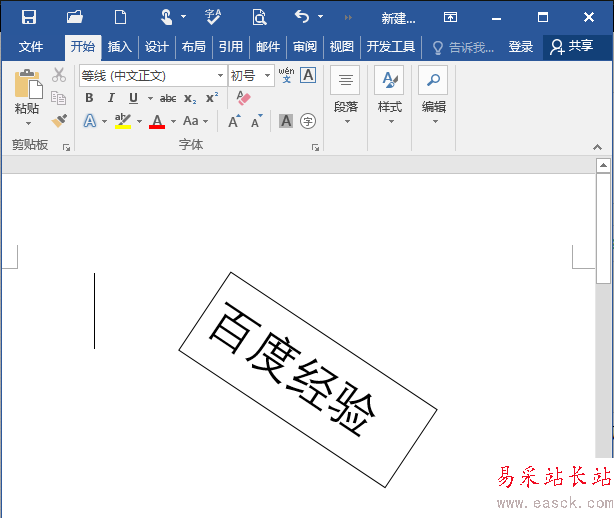Click the vertical scrollbar up arrow
Viewport: 614px width, 518px height.
point(603,166)
